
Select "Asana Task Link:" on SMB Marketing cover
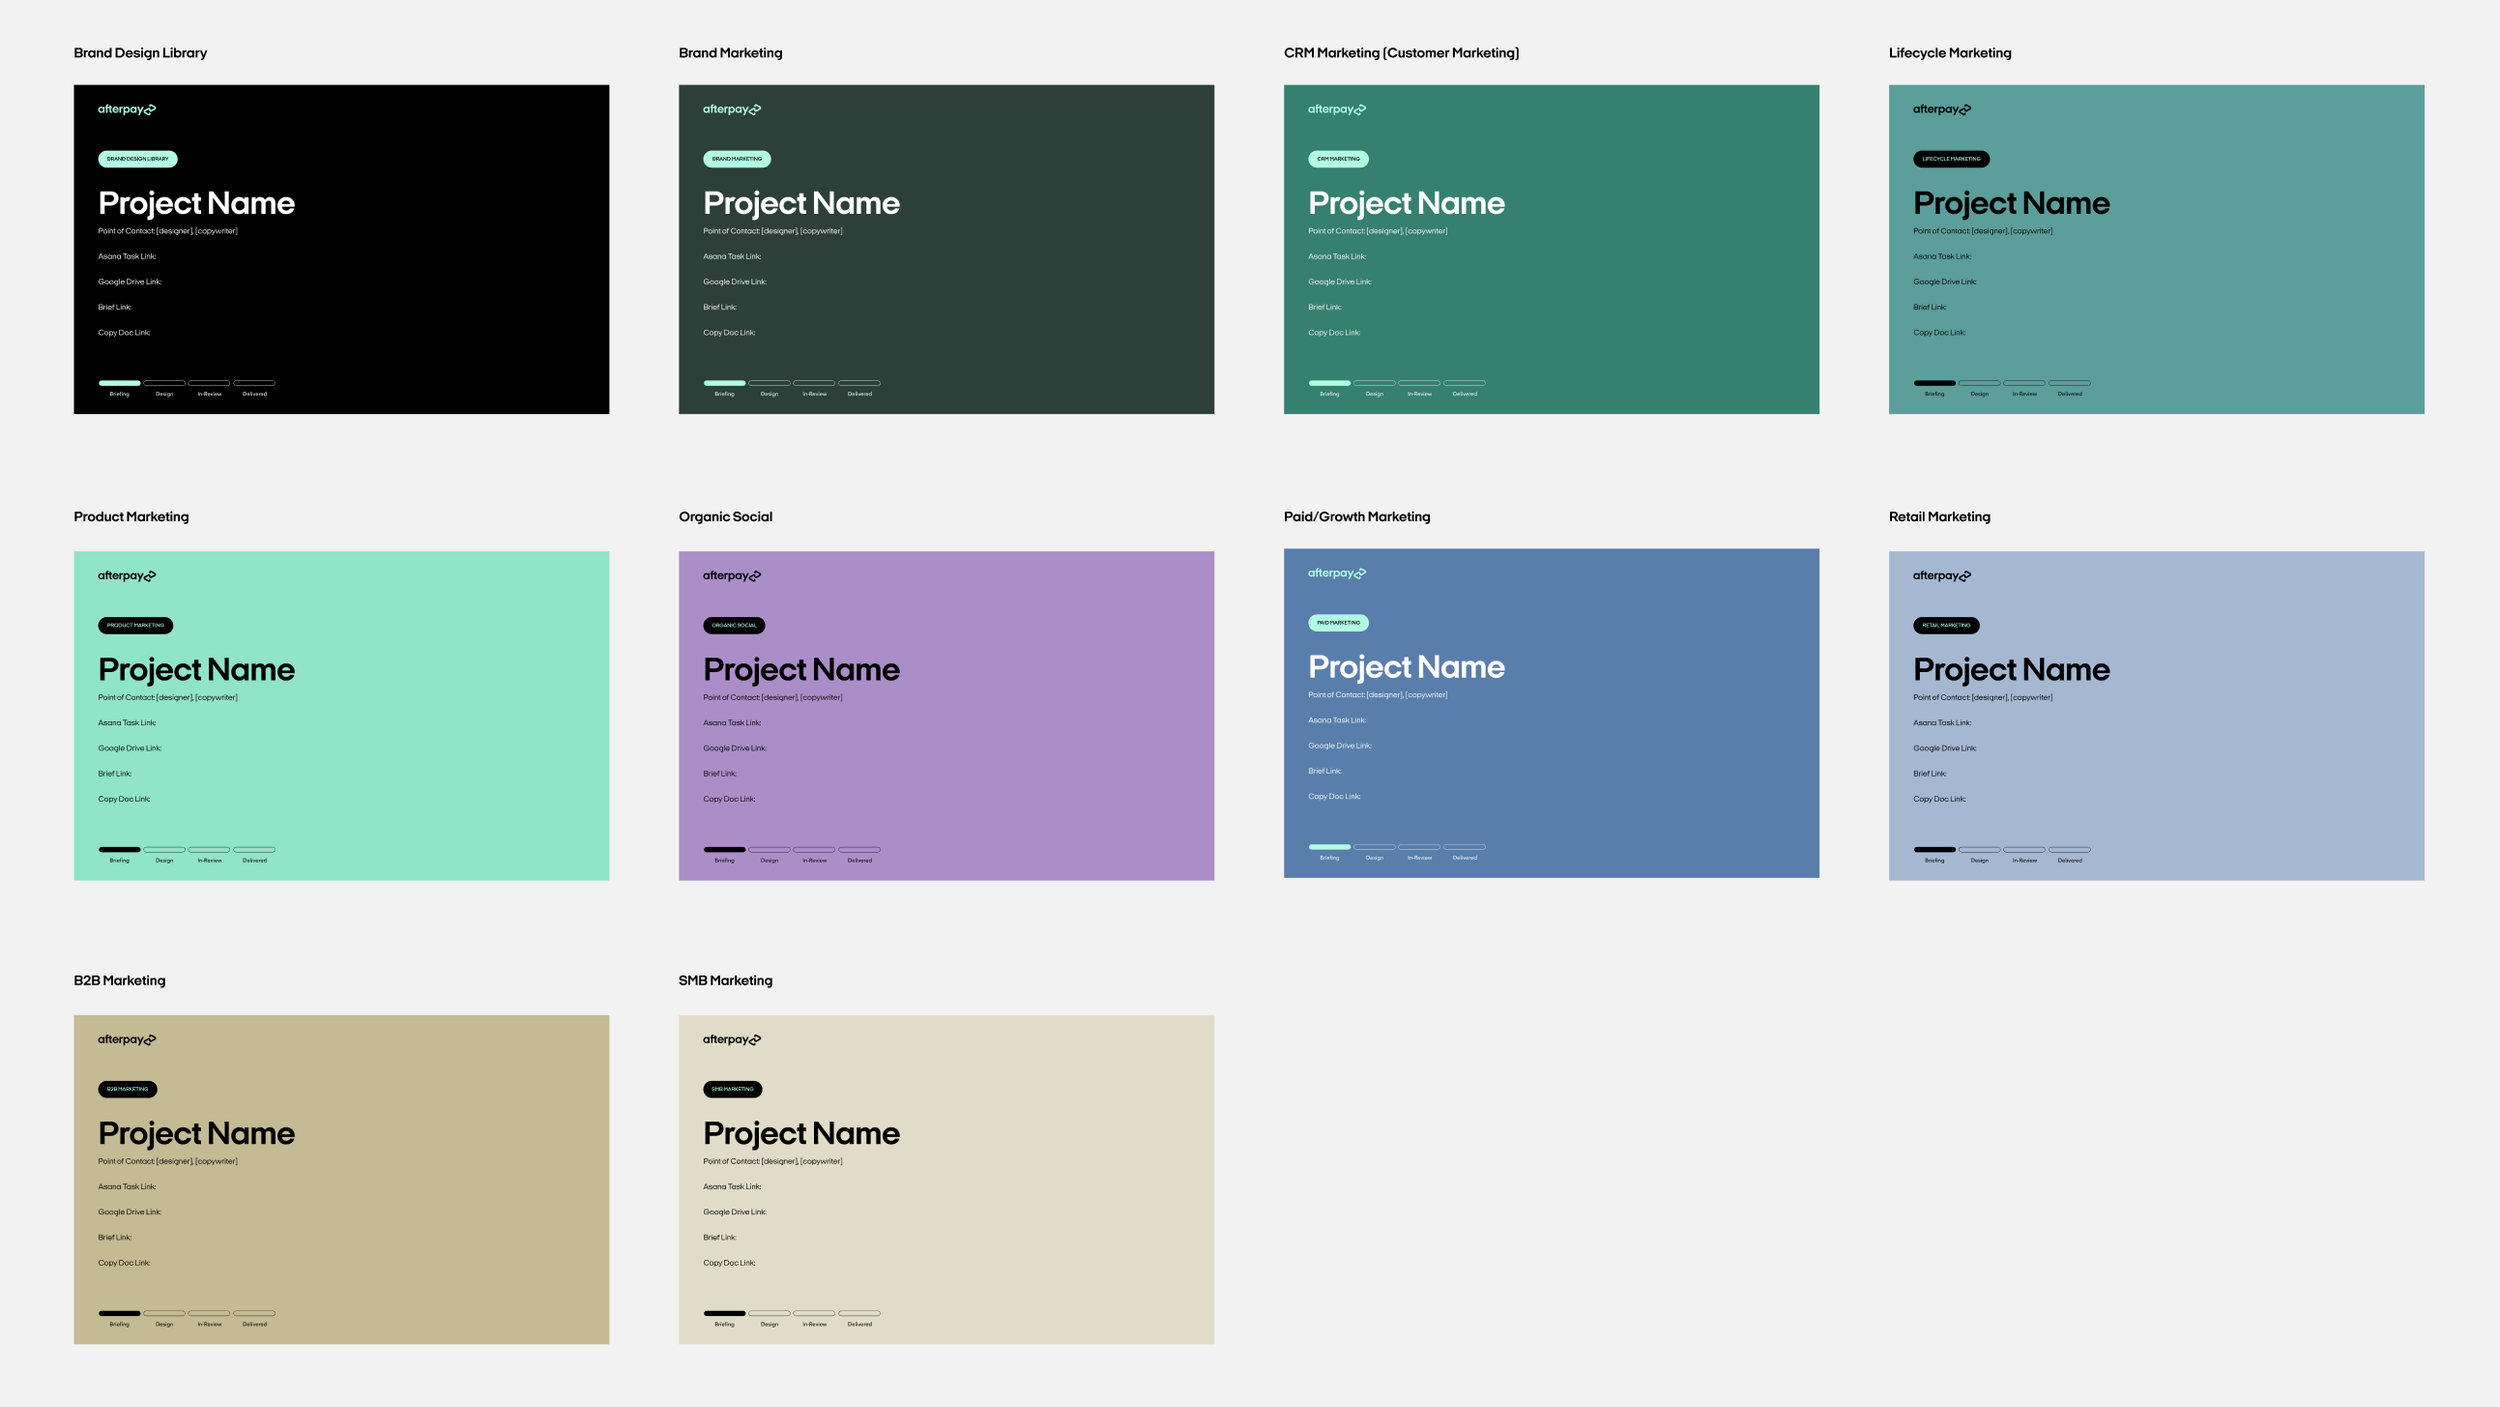[732, 1187]
